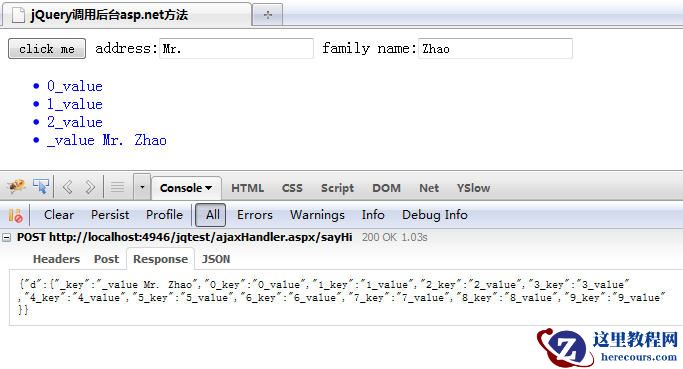683x369 pixels.
Task: Collapse the POST request entry
Action: point(7,237)
